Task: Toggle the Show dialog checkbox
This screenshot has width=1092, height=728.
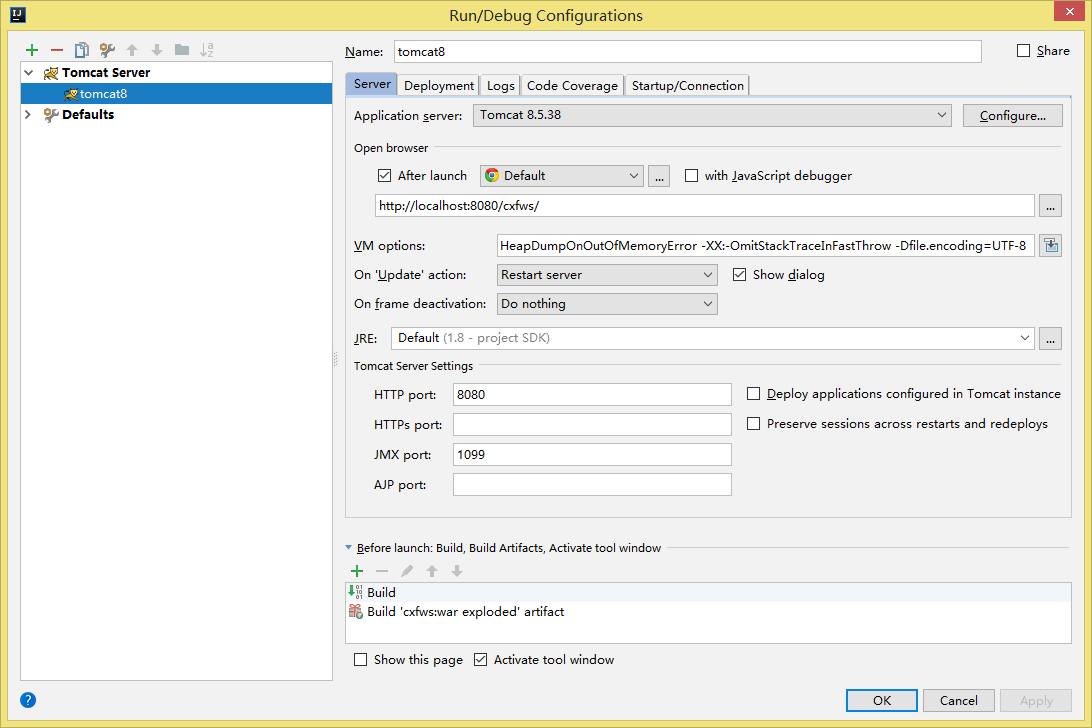Action: click(x=740, y=274)
